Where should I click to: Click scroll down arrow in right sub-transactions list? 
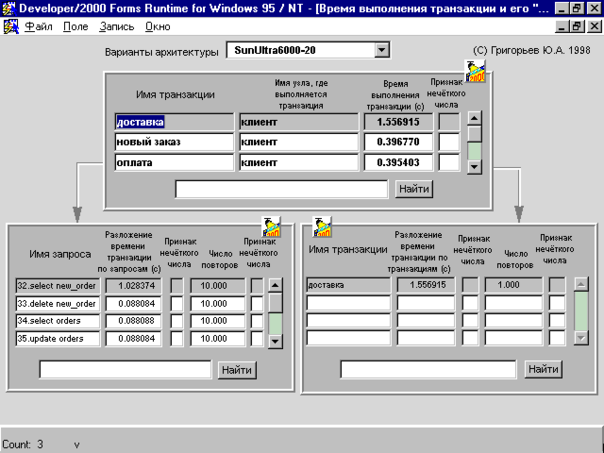point(581,338)
